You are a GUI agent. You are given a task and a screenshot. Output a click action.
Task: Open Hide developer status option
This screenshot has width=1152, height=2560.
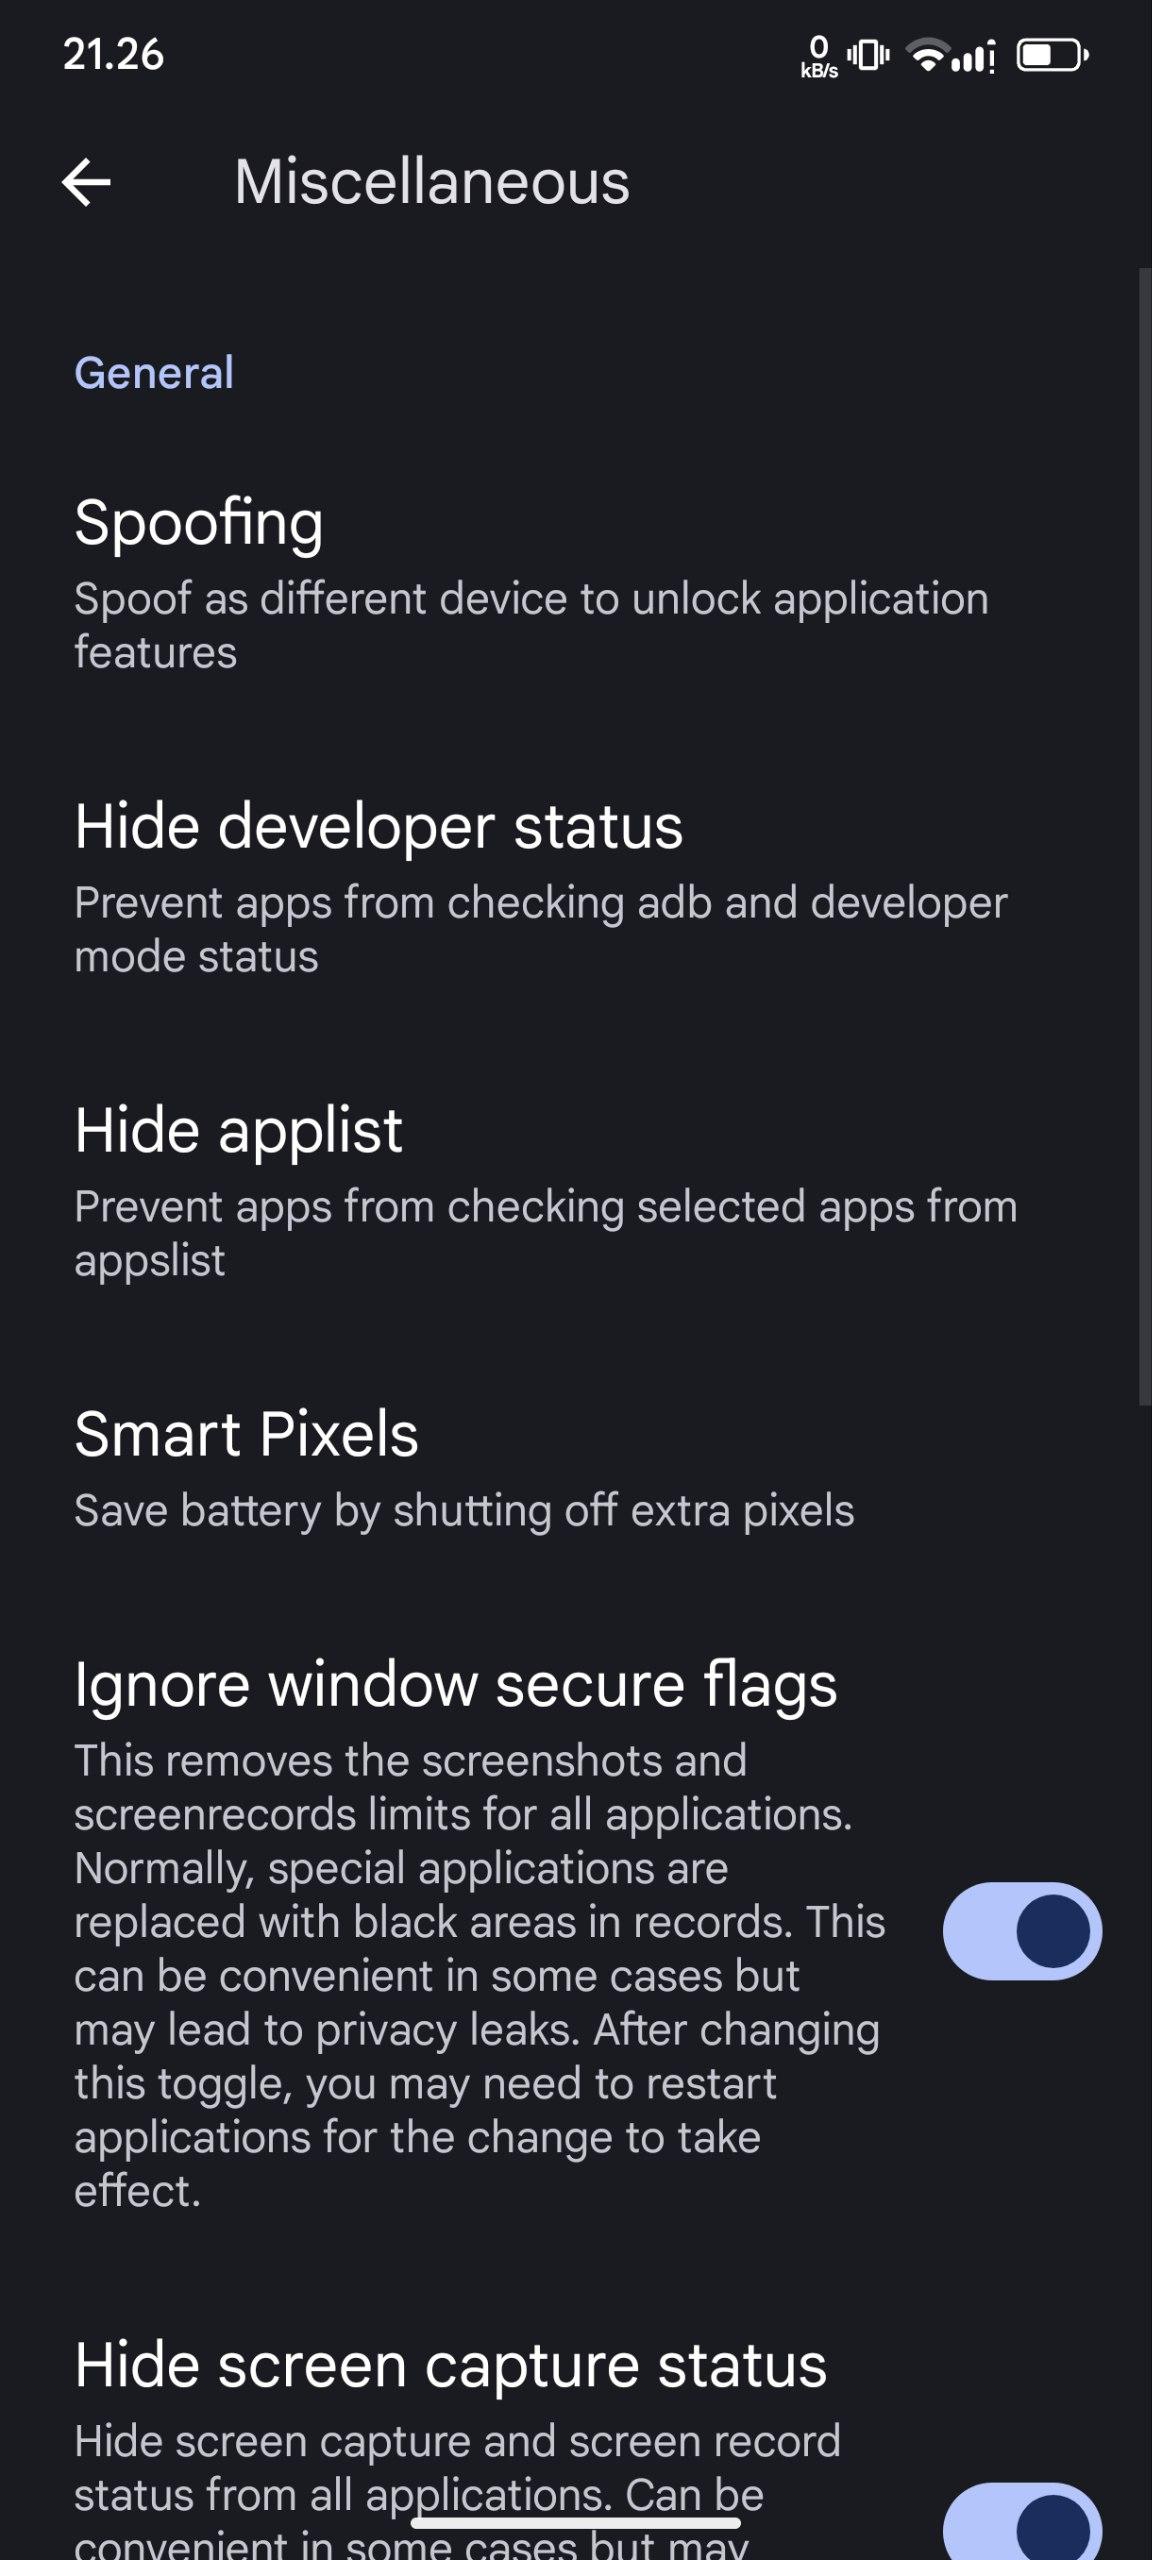tap(378, 827)
